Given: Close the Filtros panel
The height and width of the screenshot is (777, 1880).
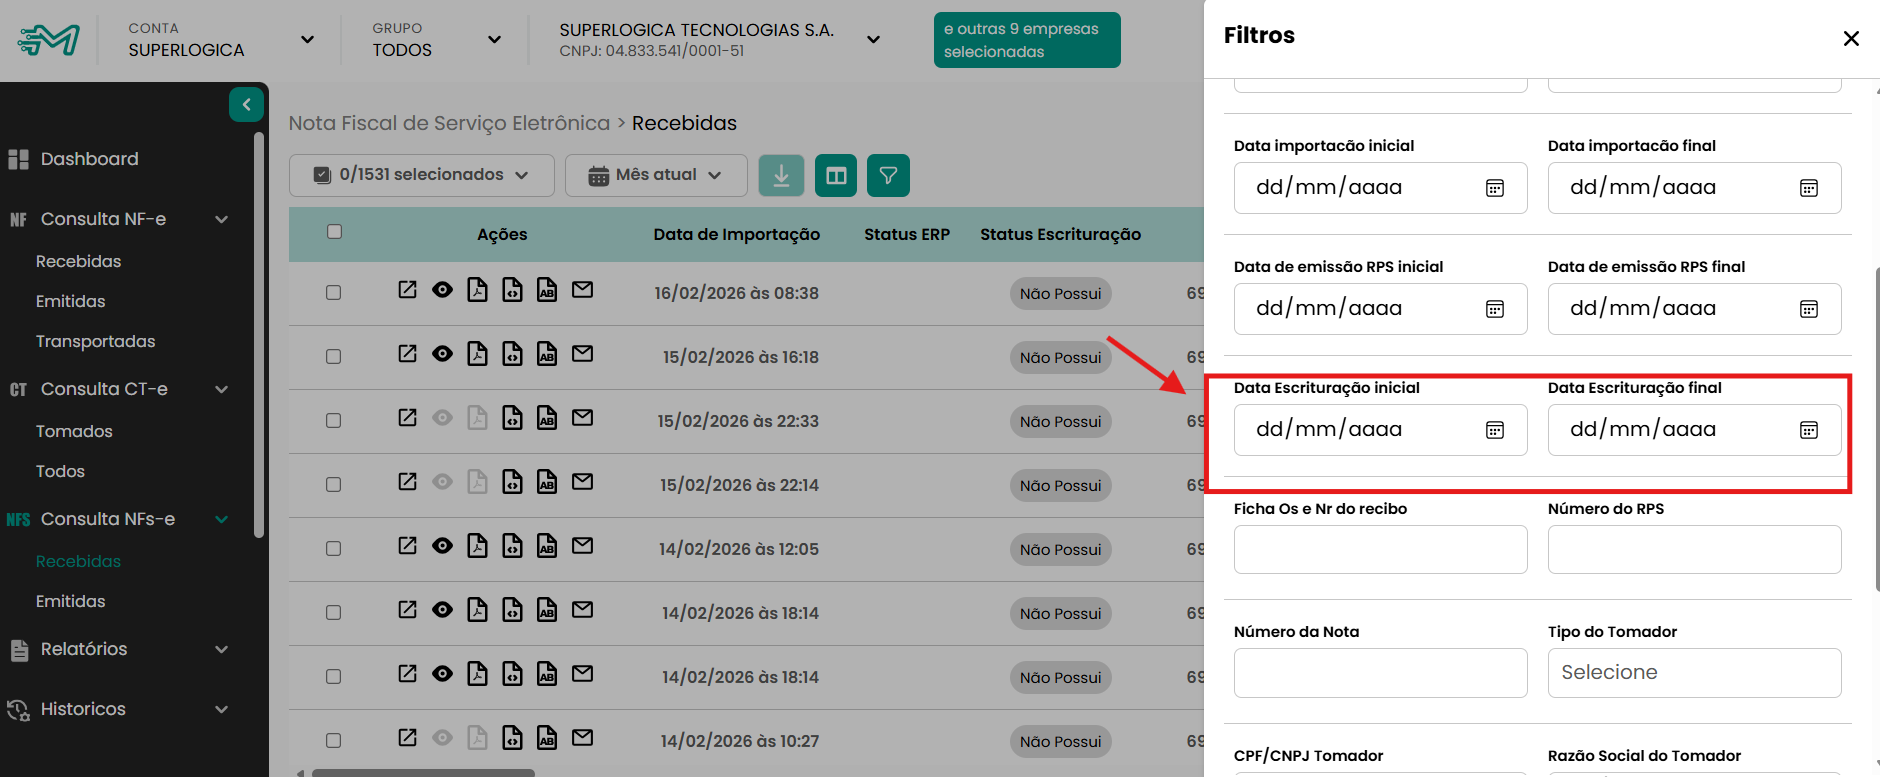Looking at the screenshot, I should tap(1850, 38).
